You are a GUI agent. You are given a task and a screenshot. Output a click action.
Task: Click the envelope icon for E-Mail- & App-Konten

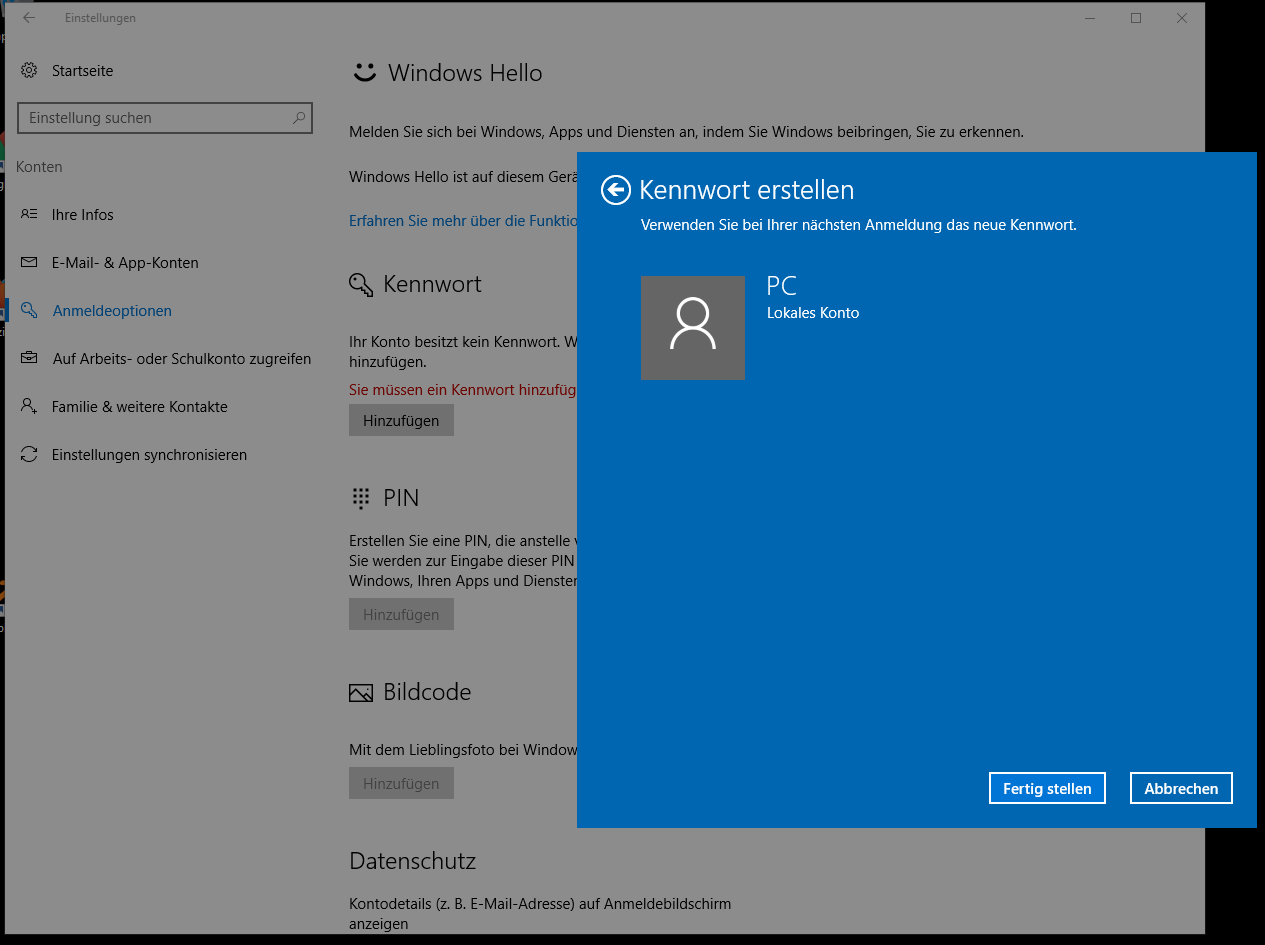click(x=29, y=262)
